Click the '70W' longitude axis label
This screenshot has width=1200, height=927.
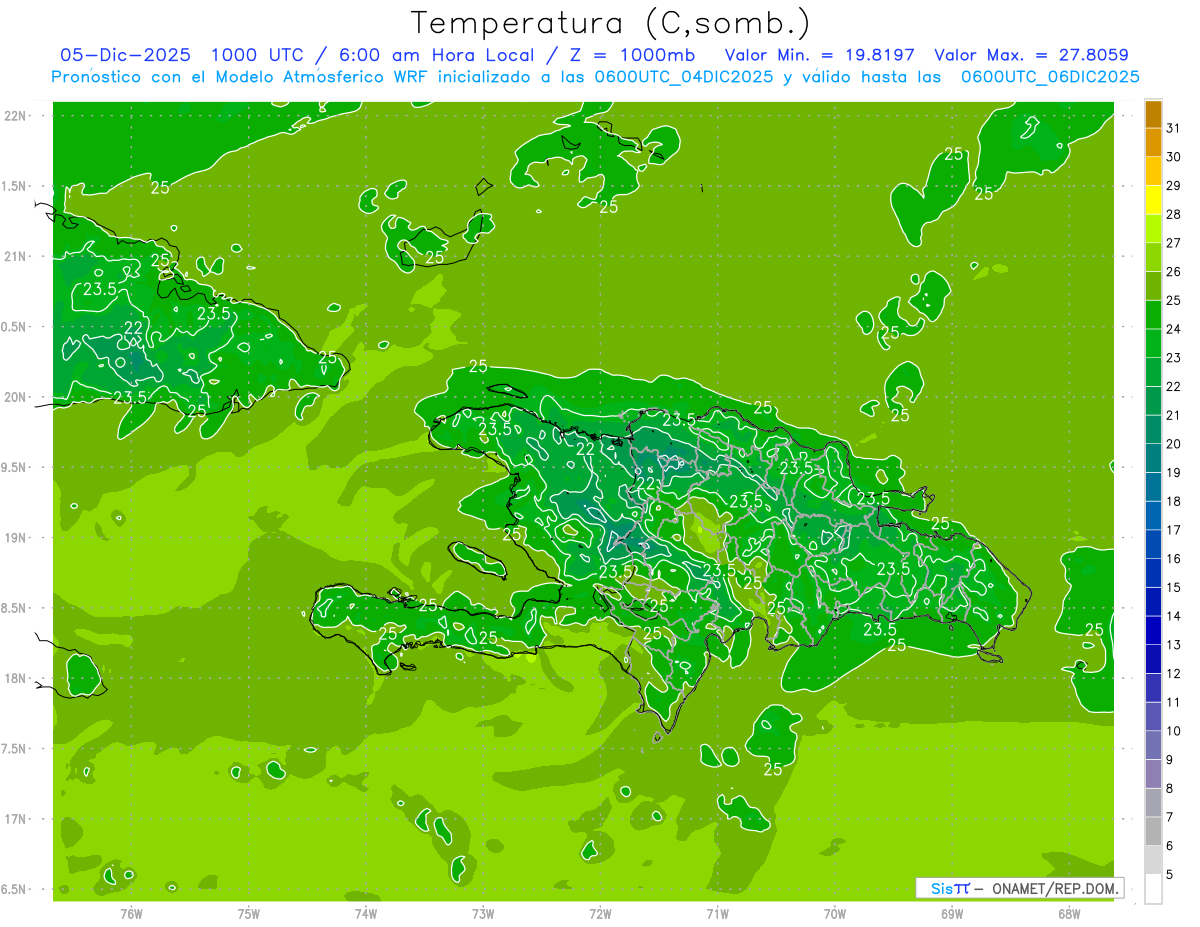[835, 914]
